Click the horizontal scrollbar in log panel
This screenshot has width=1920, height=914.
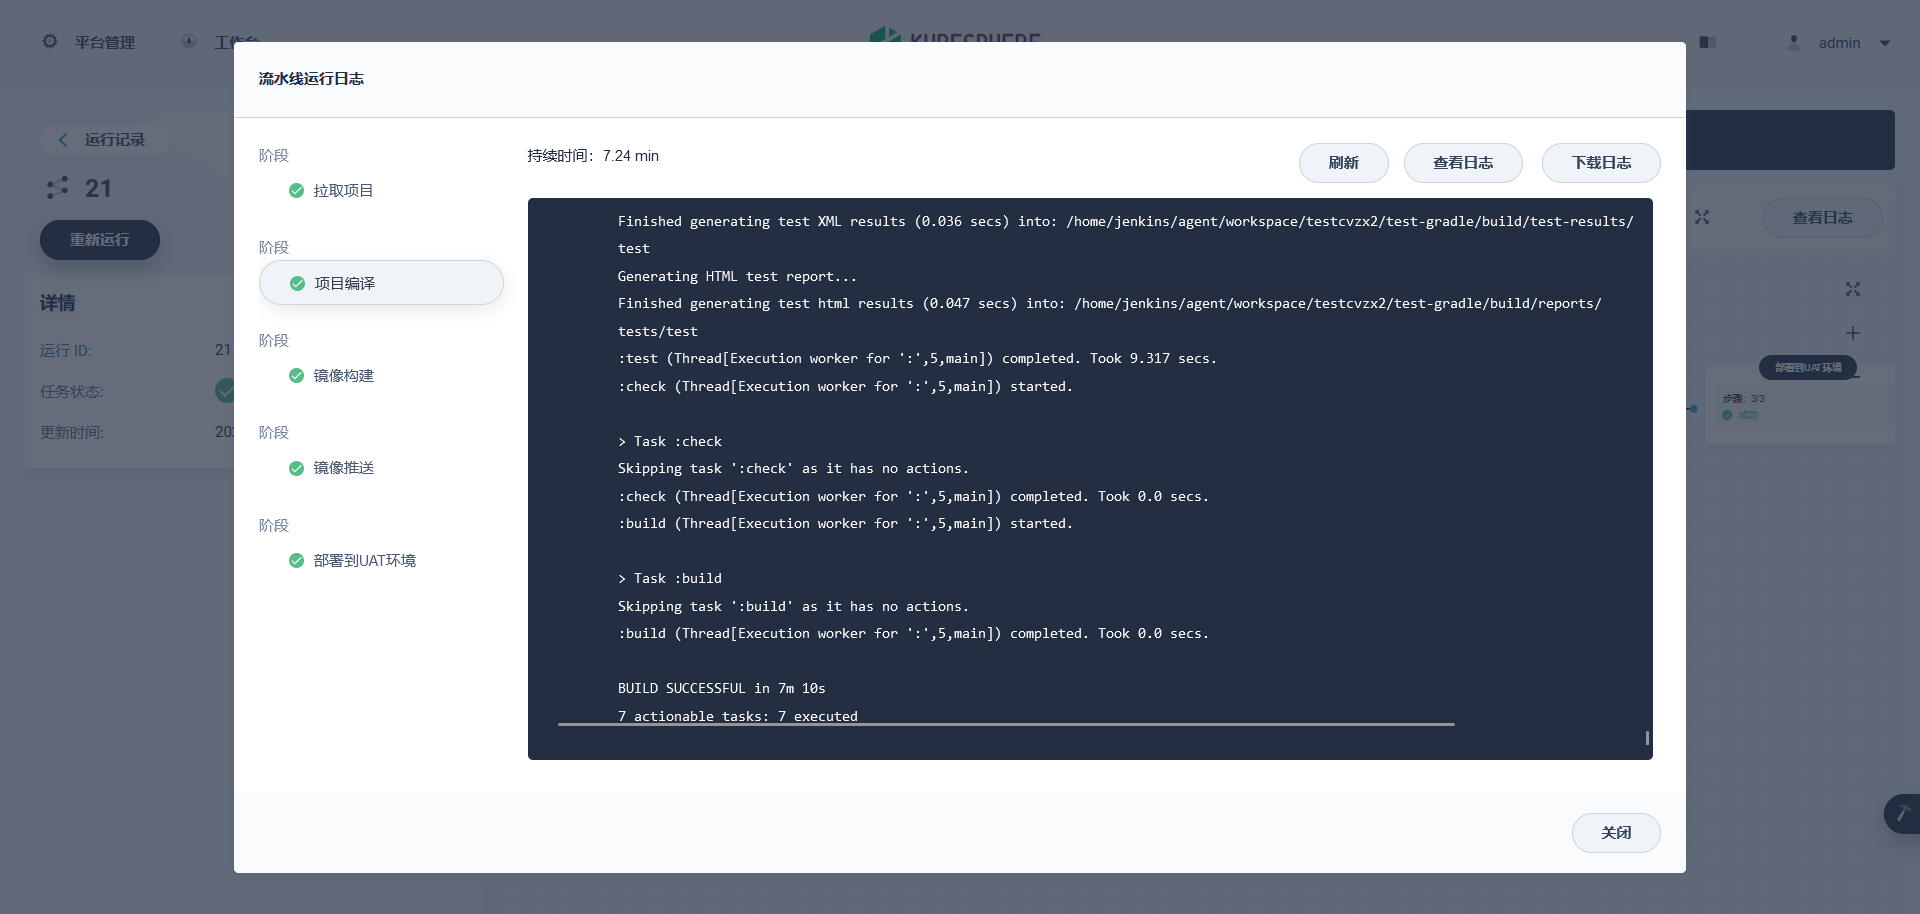pos(1006,724)
